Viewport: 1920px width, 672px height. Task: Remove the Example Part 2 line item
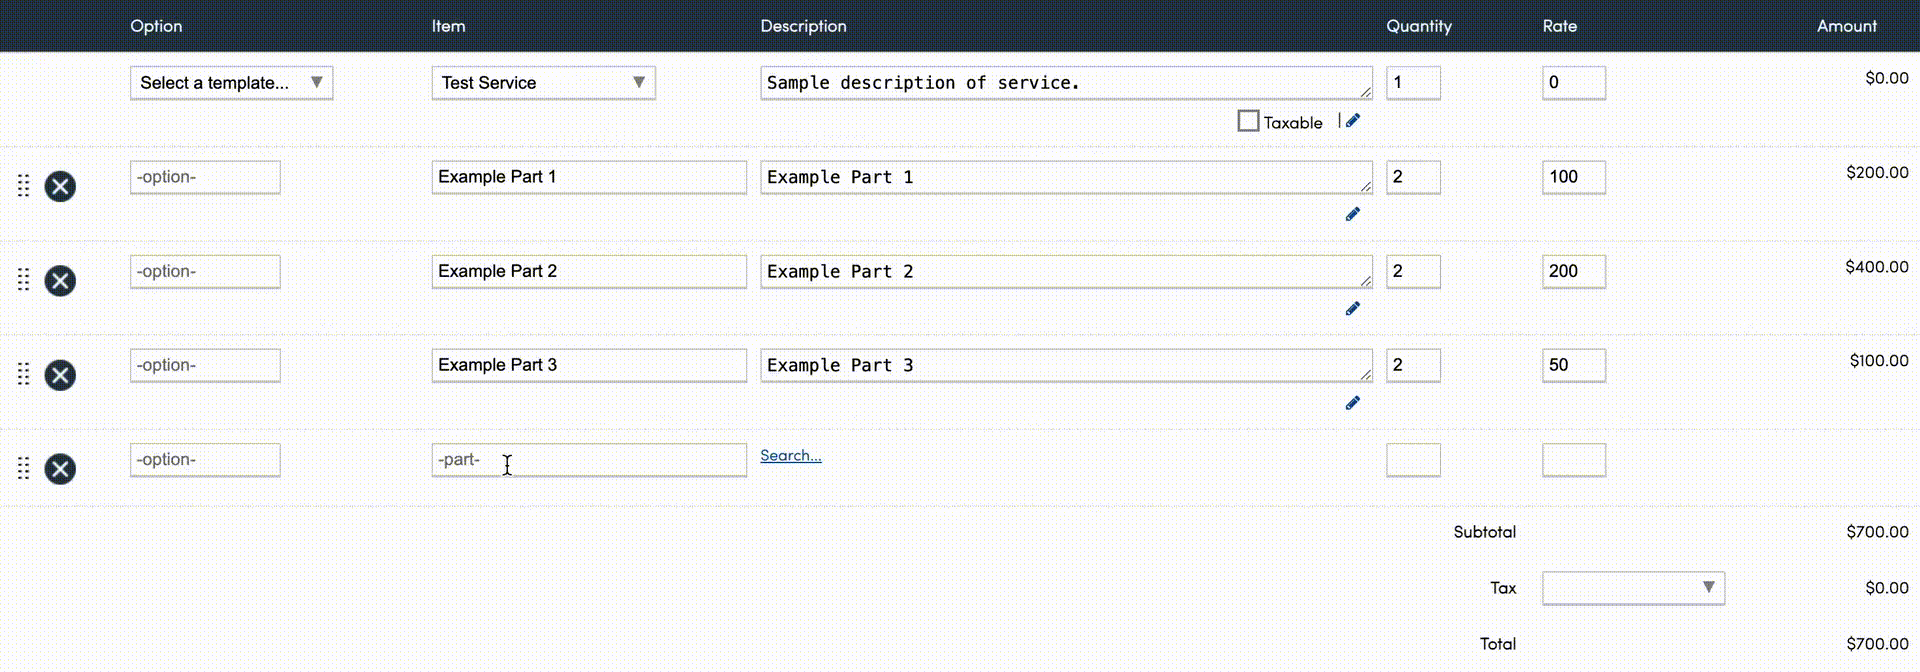coord(60,281)
